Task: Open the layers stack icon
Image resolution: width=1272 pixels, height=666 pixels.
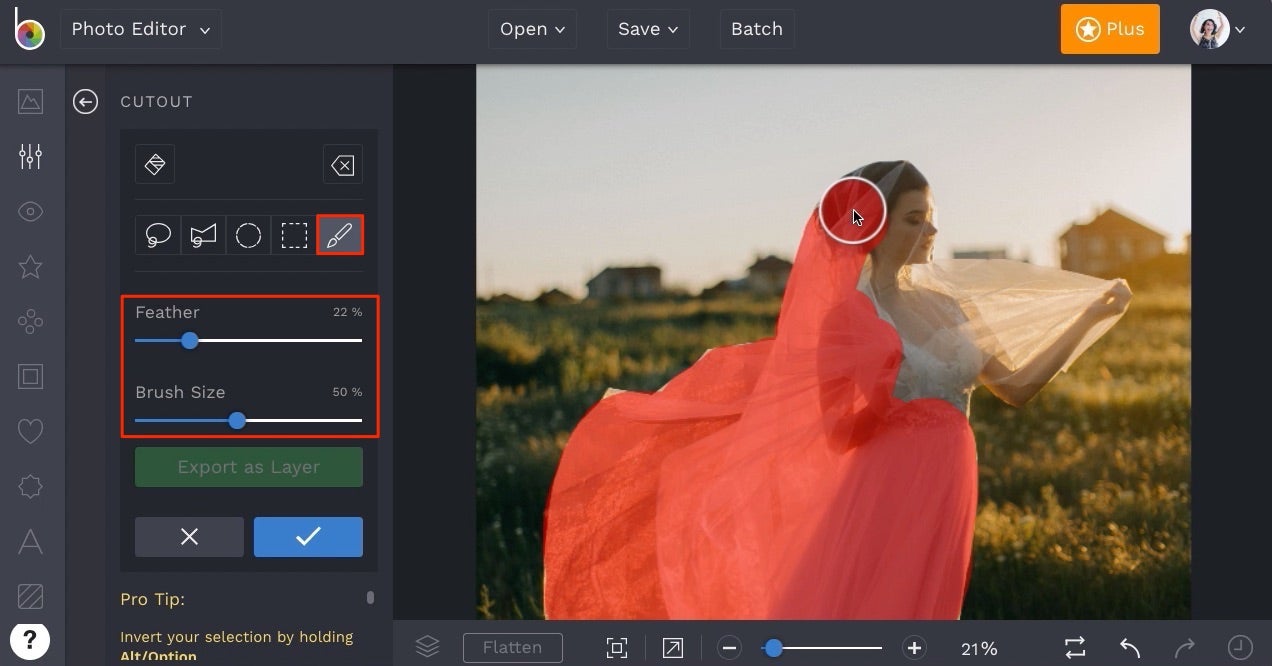Action: [427, 648]
